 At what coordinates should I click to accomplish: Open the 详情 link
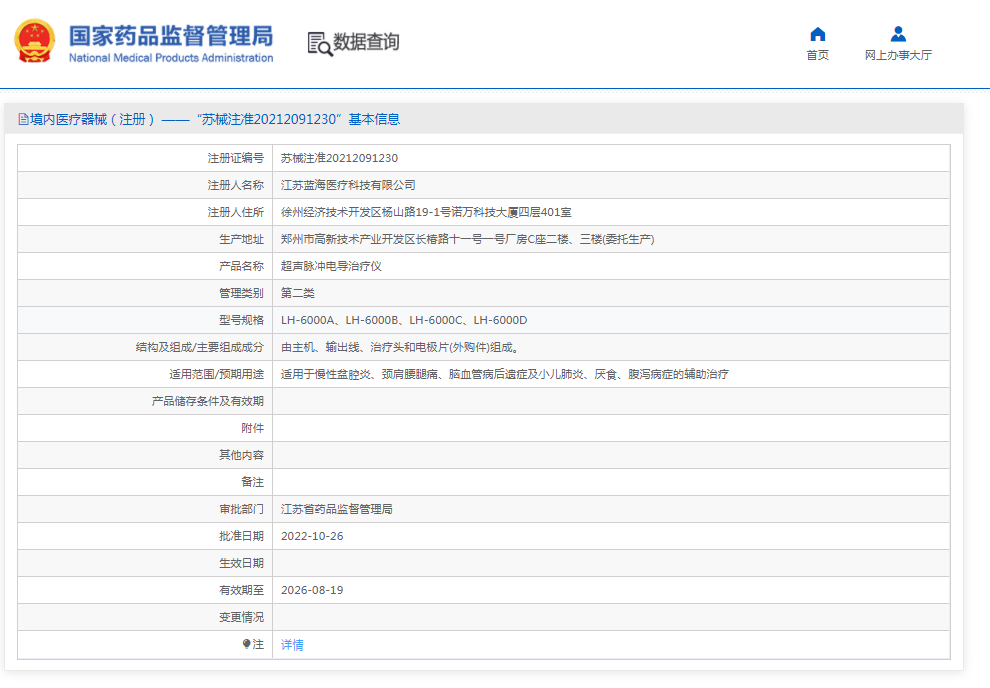pyautogui.click(x=292, y=645)
